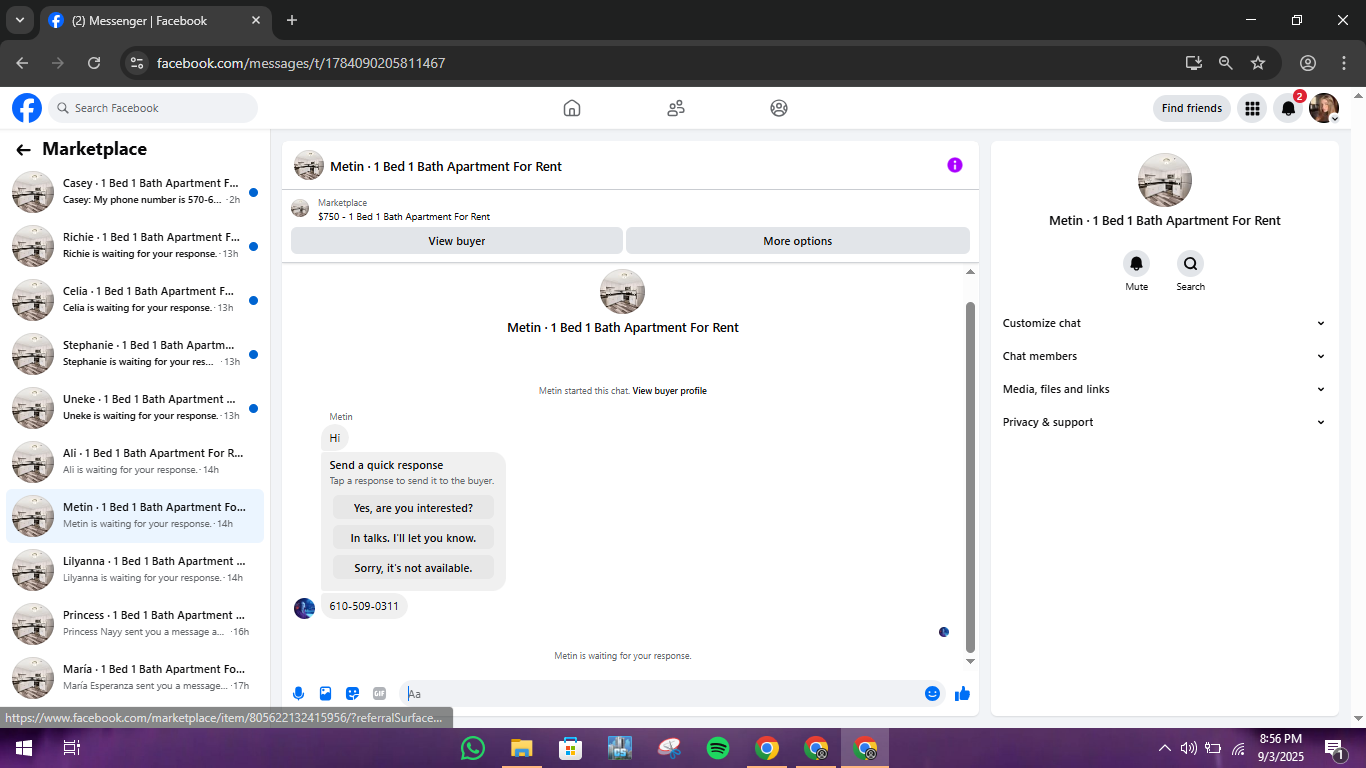Expand the Privacy & support section
The height and width of the screenshot is (768, 1366).
[x=1164, y=422]
